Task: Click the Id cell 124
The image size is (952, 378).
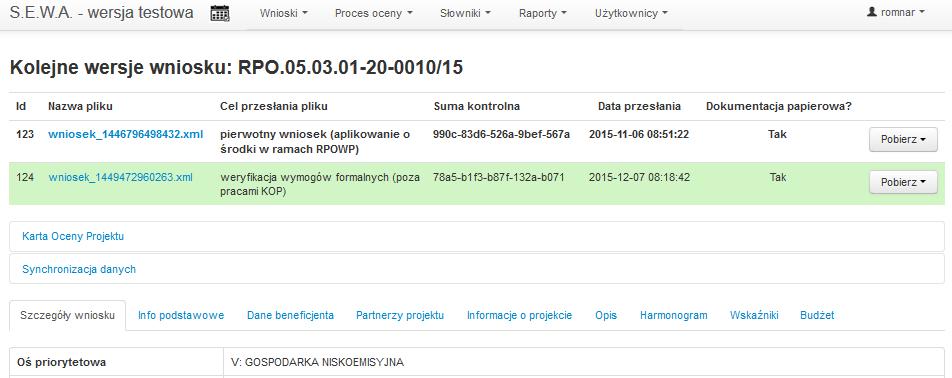Action: click(x=25, y=177)
